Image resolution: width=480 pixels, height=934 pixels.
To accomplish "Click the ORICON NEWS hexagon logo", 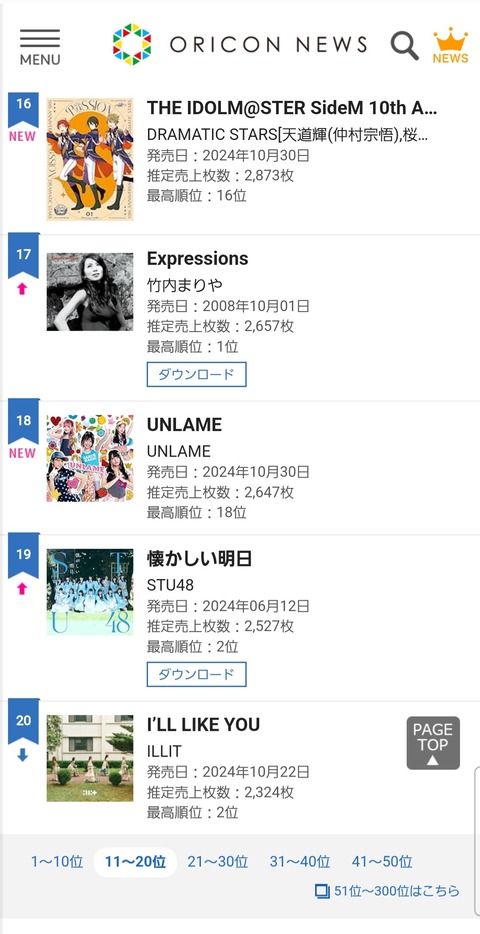I will (x=132, y=44).
